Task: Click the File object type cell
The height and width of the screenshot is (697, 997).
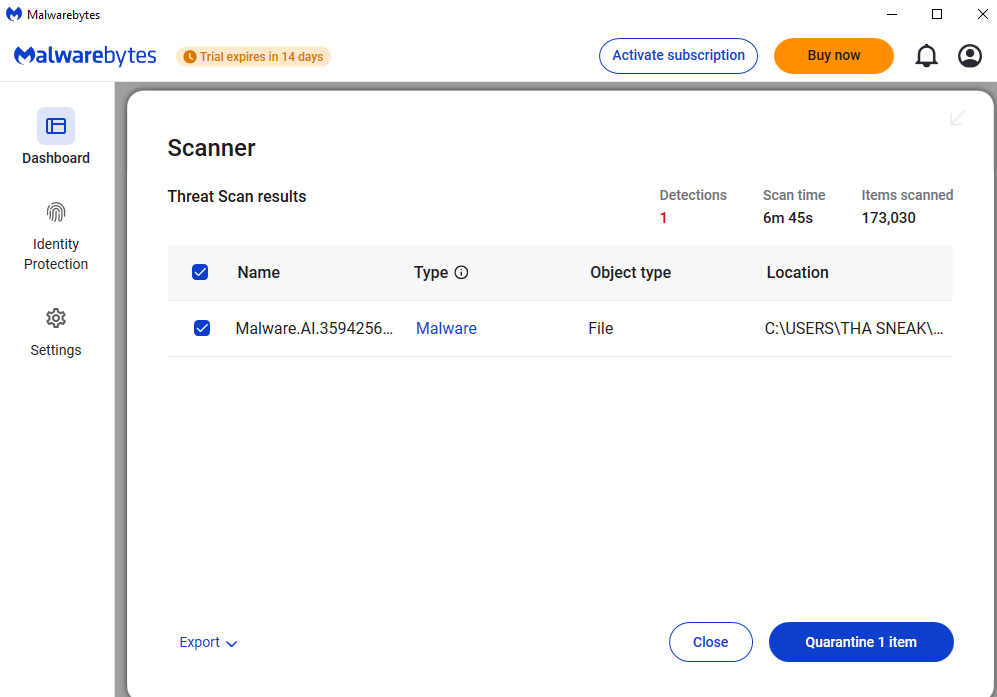Action: 601,328
